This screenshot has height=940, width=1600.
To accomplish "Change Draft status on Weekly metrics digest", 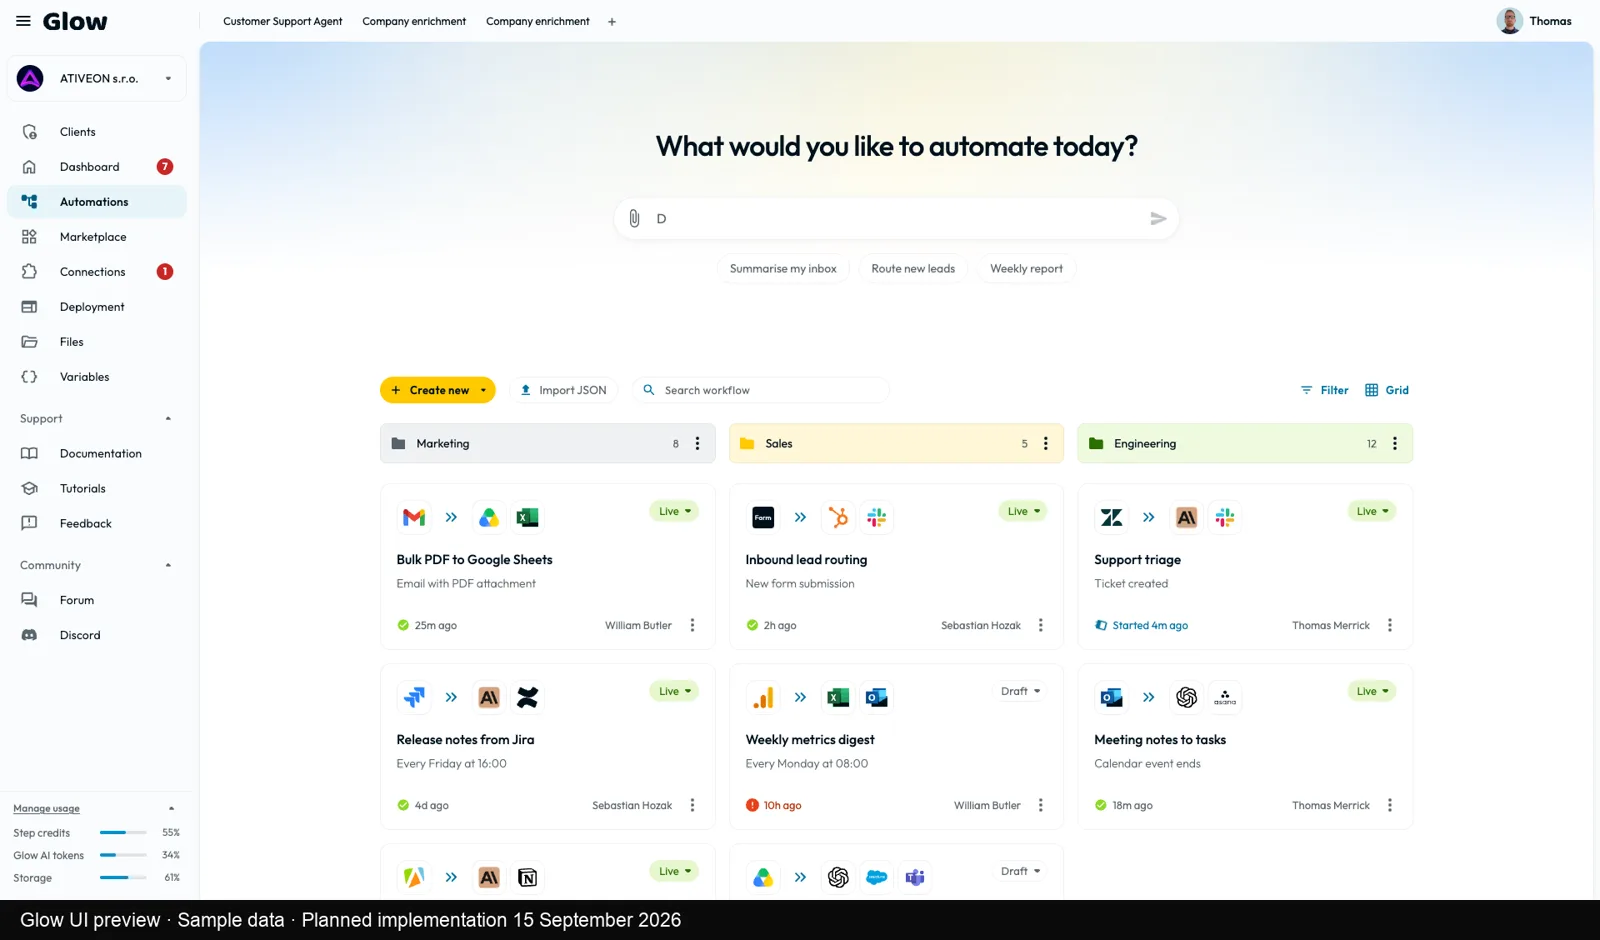I will tap(1020, 691).
